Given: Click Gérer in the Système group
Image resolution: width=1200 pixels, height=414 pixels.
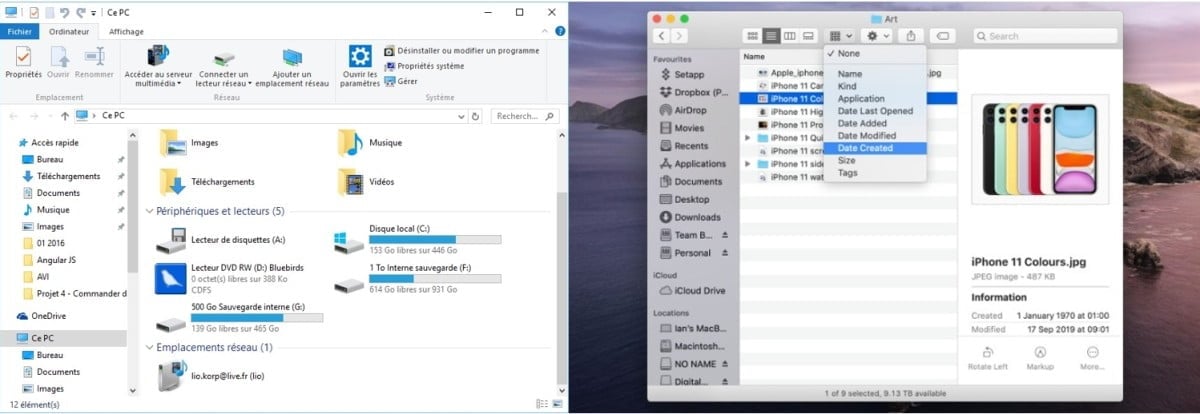Looking at the screenshot, I should point(401,81).
